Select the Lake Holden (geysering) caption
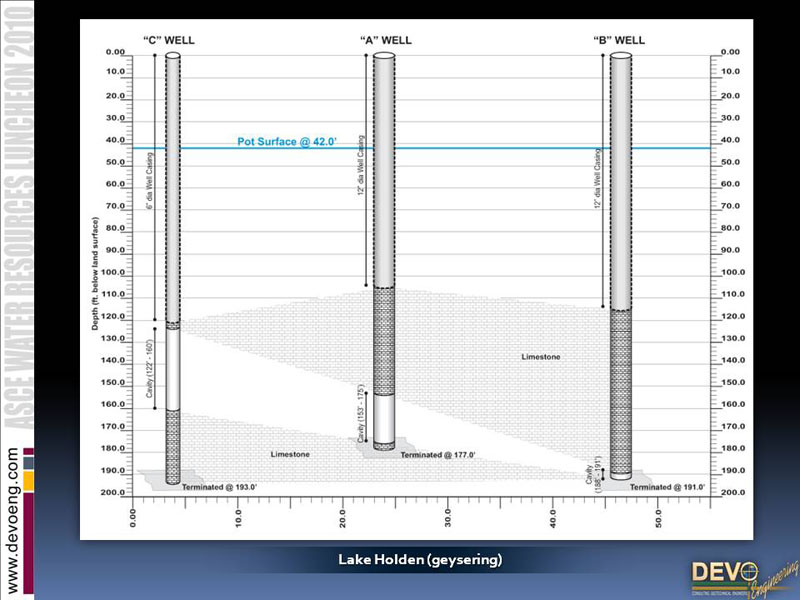Viewport: 800px width, 600px height. click(x=419, y=560)
